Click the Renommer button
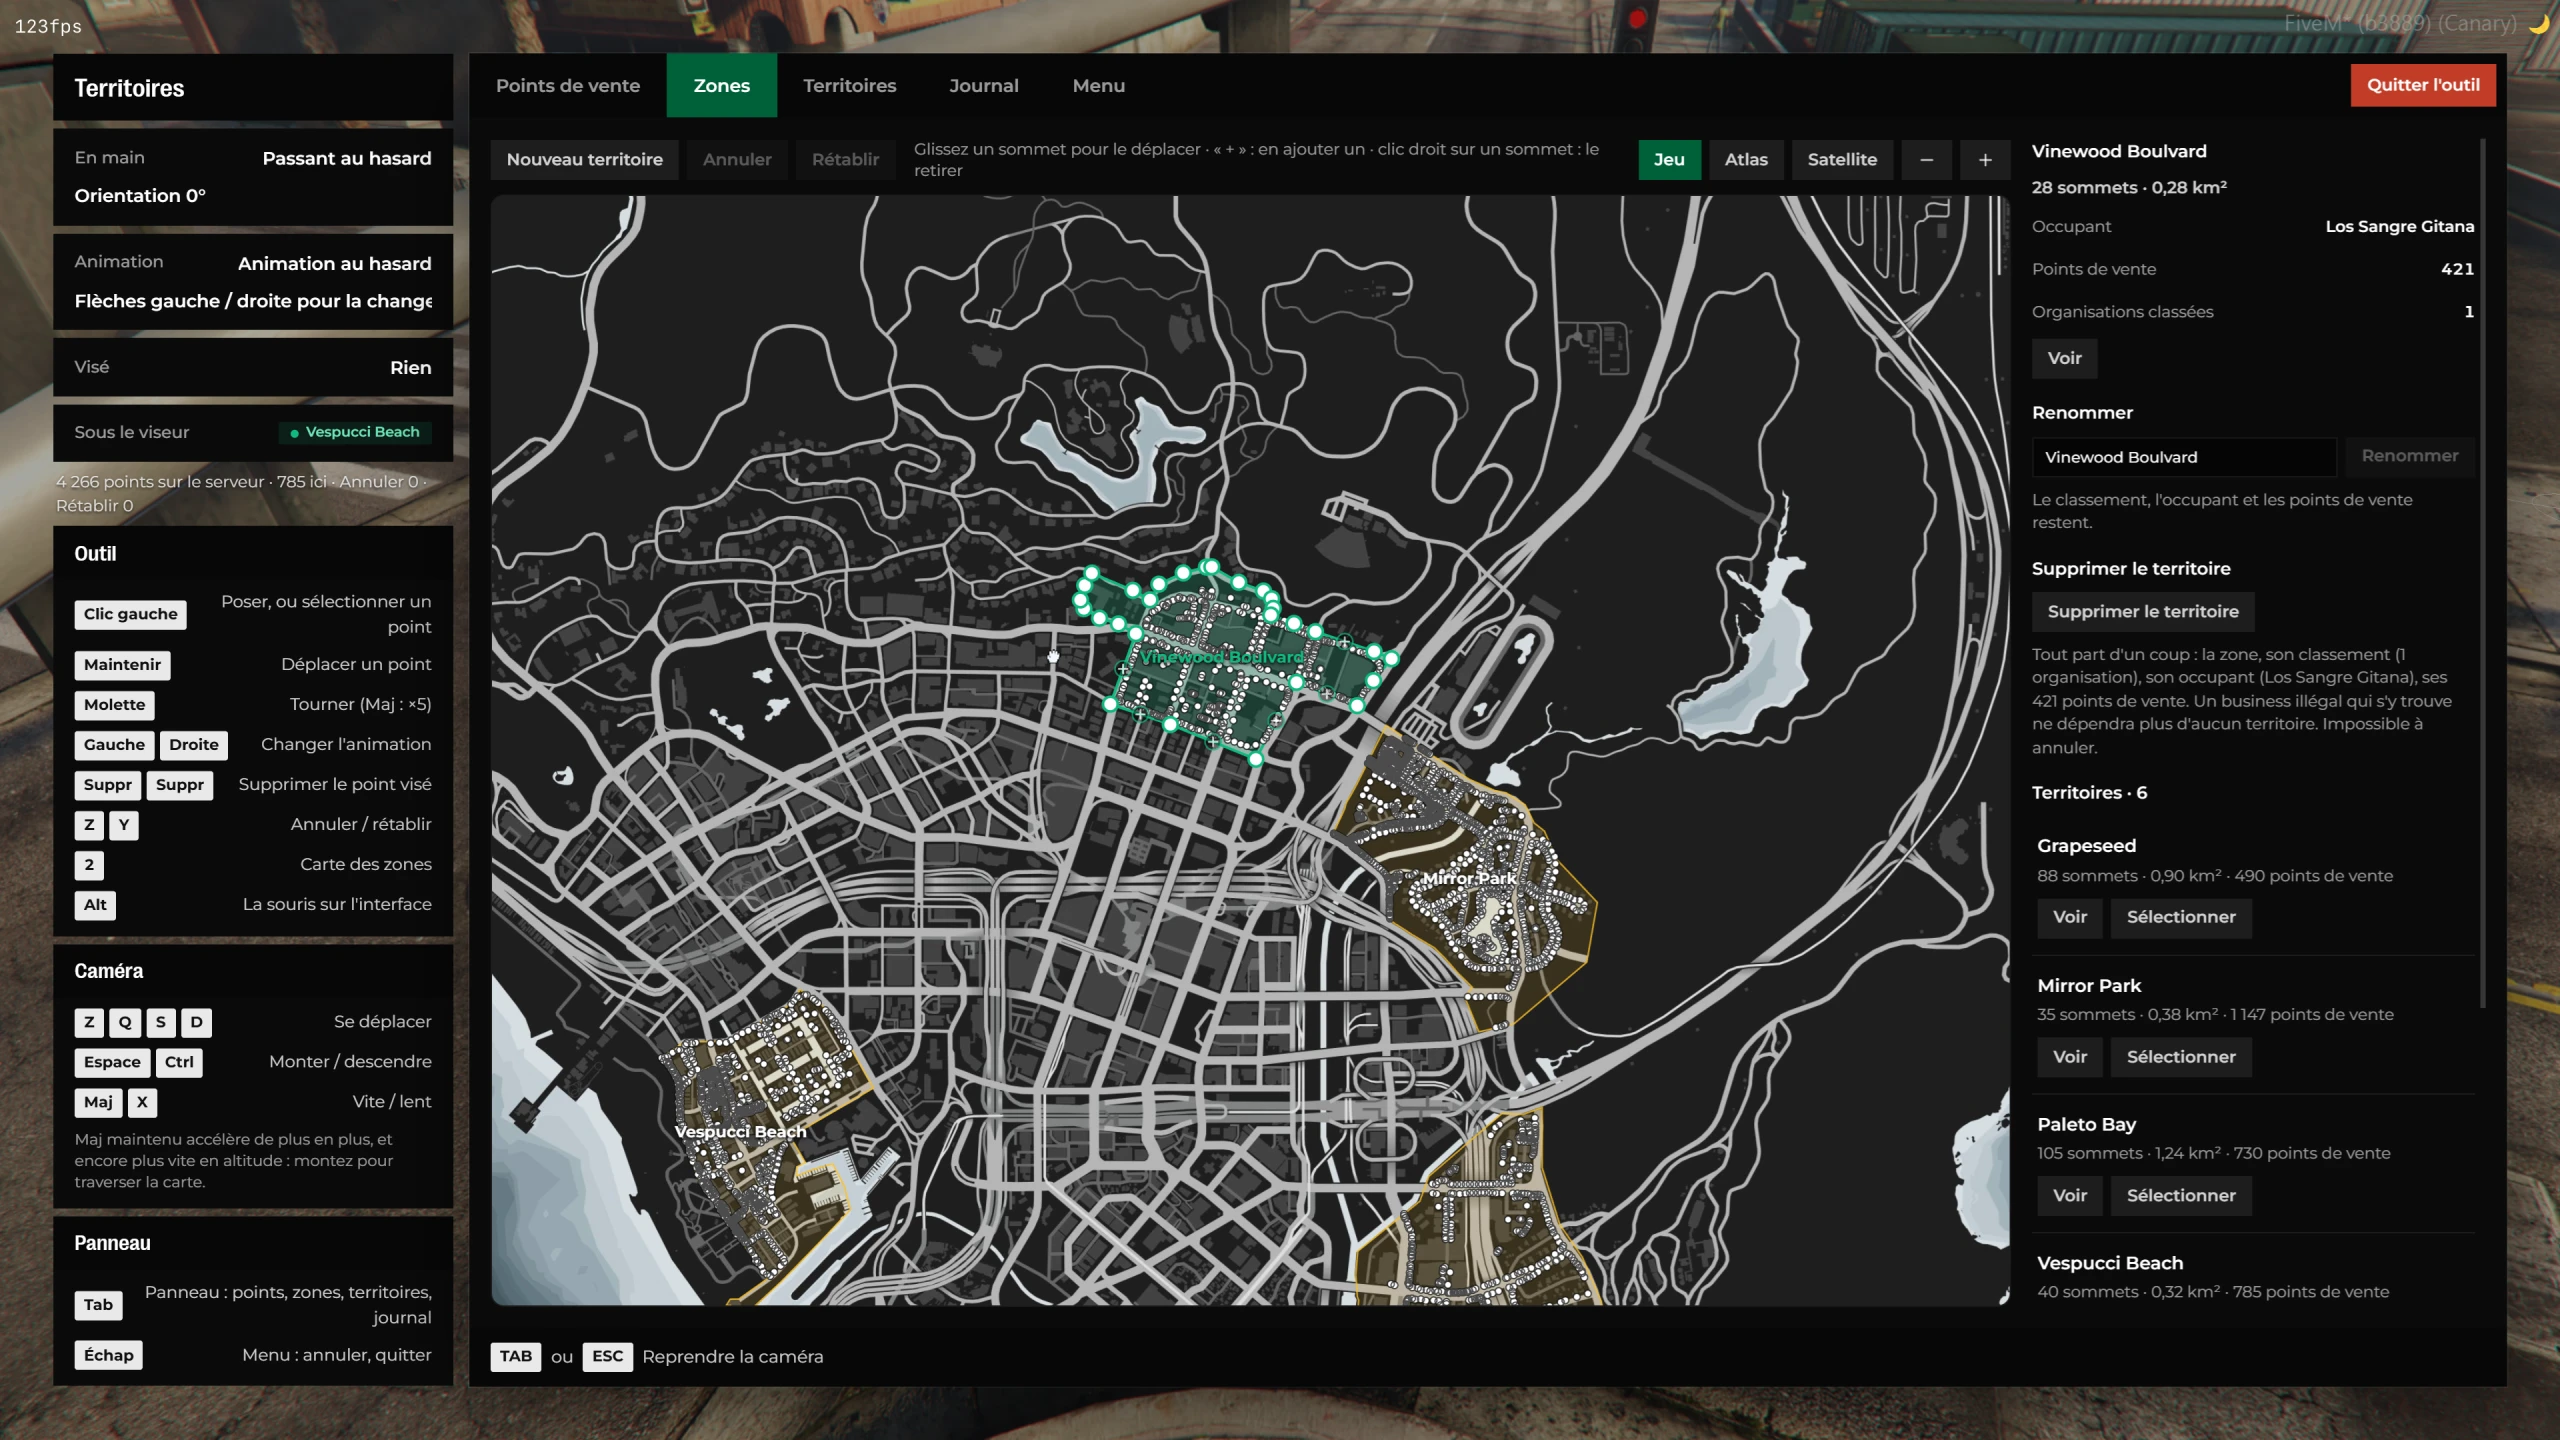 pos(2410,456)
